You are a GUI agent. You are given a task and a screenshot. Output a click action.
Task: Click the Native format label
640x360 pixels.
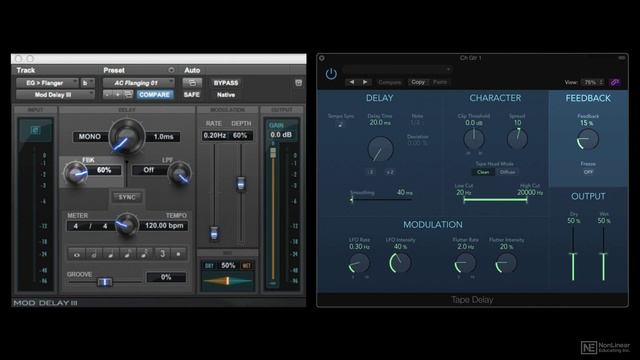pos(226,95)
